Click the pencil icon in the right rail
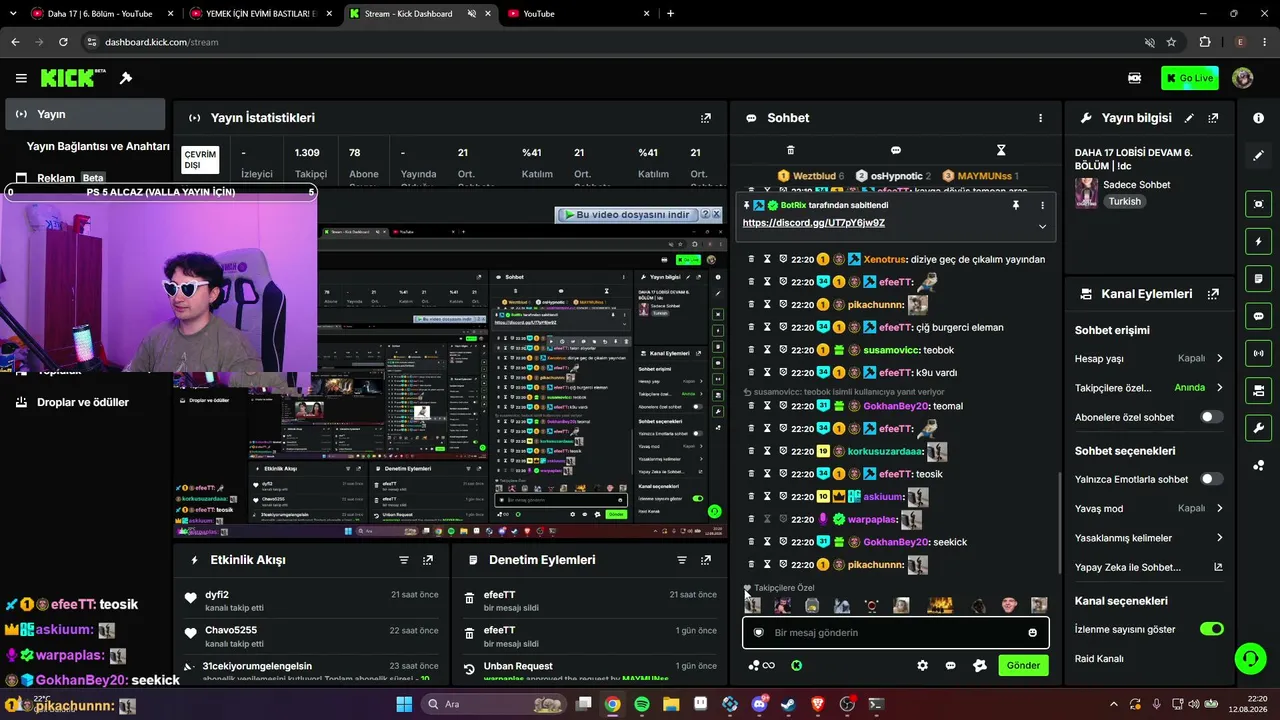 [1258, 156]
